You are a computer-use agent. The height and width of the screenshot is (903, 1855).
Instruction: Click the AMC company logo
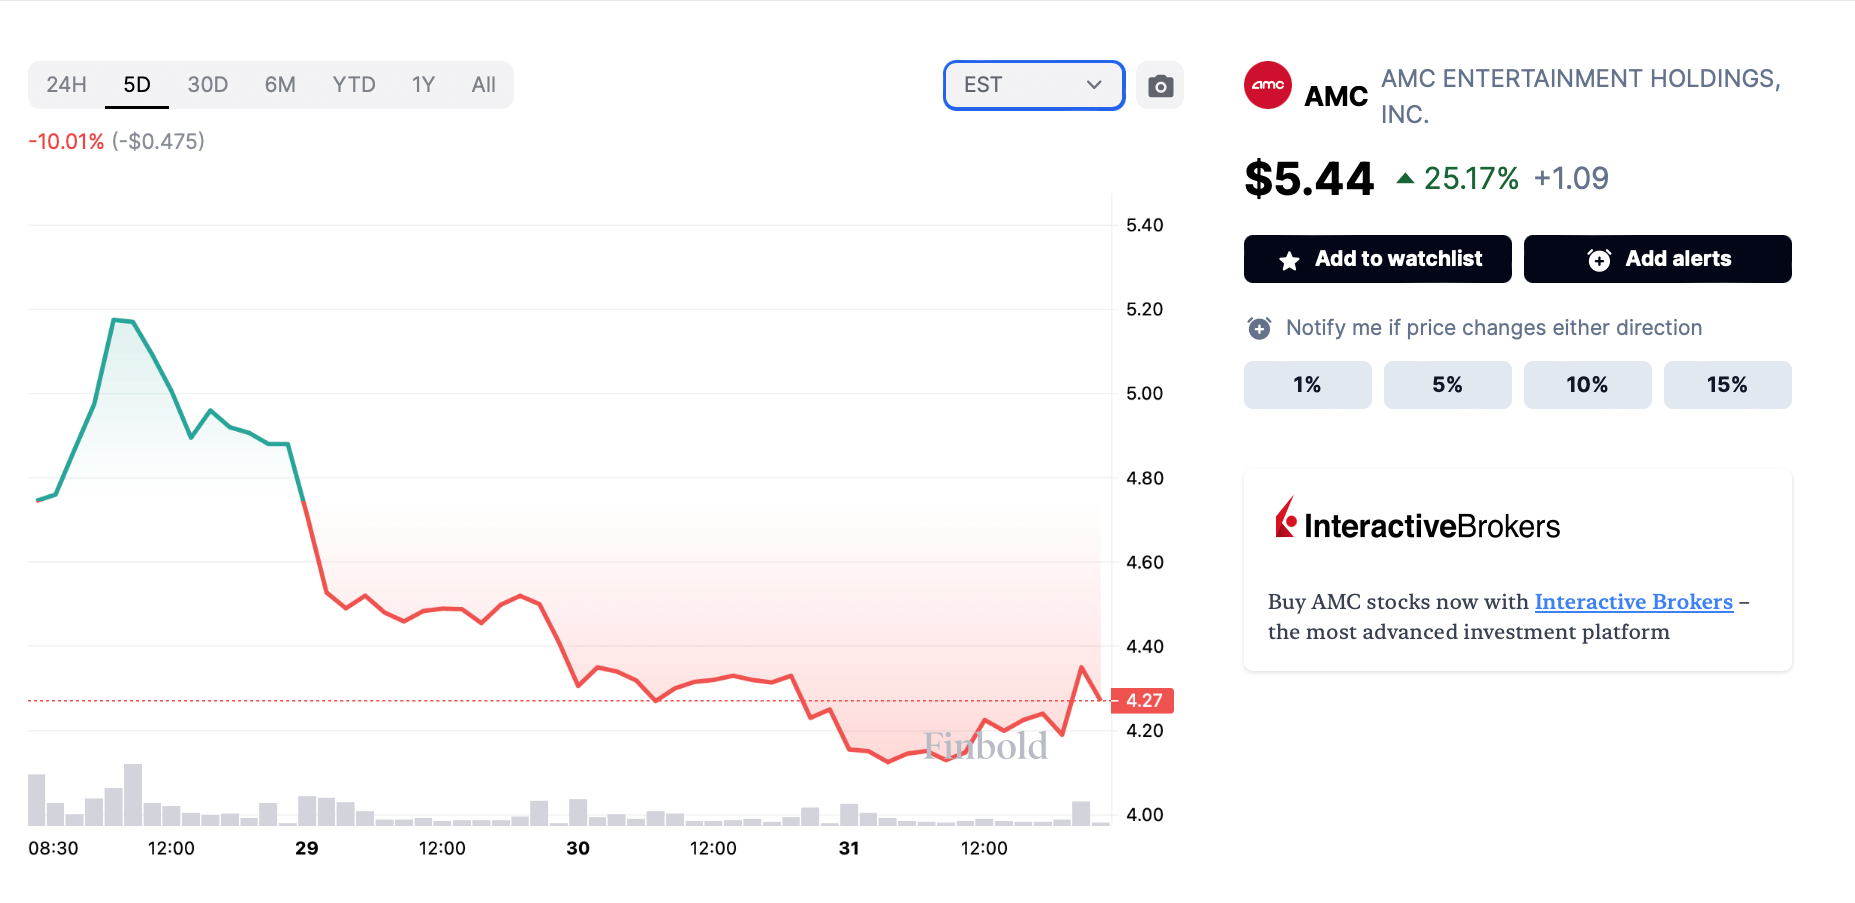[x=1266, y=87]
